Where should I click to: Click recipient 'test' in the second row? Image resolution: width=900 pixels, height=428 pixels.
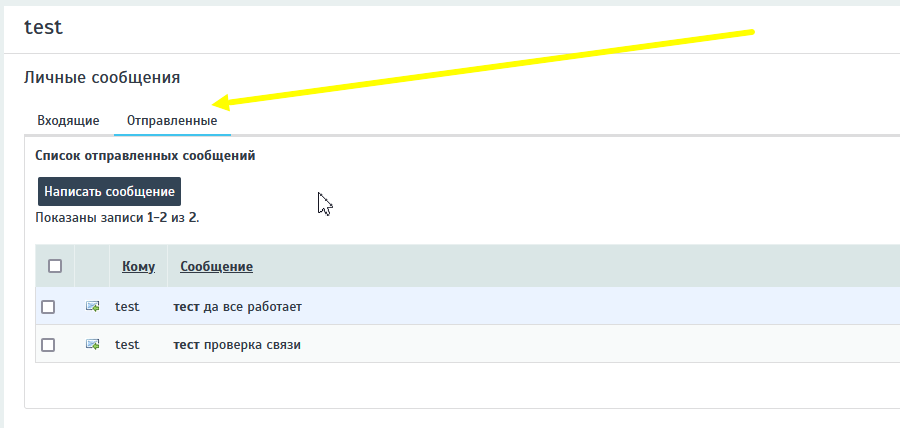coord(127,344)
